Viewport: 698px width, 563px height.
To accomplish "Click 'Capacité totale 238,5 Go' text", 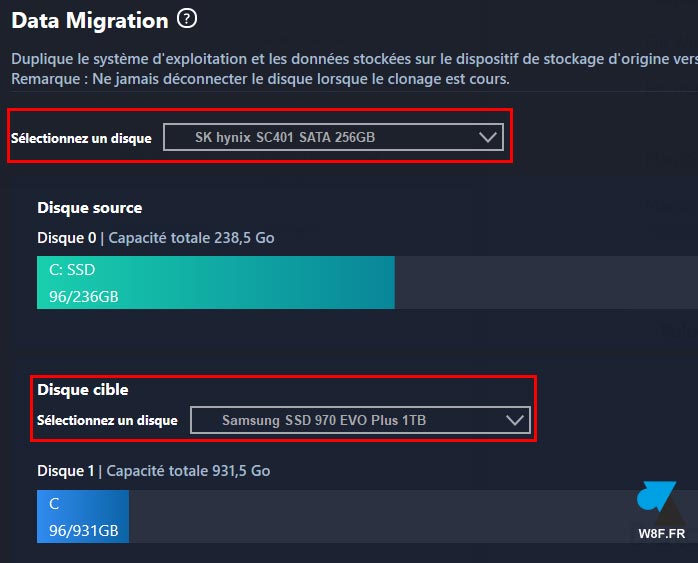I will click(191, 238).
